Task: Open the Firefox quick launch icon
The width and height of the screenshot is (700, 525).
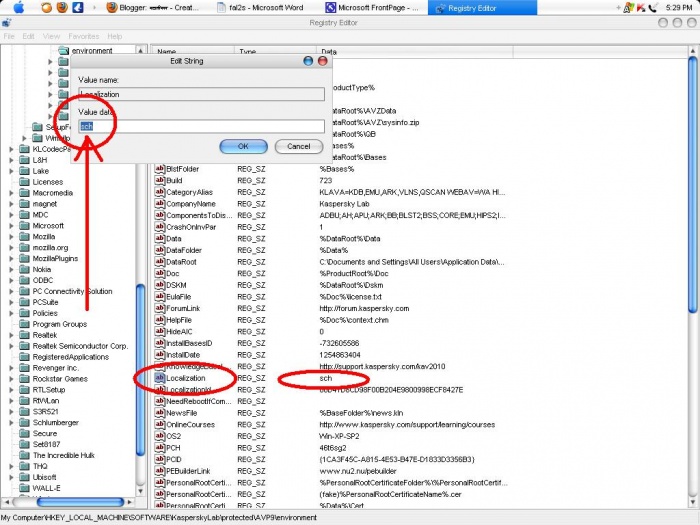Action: coord(62,7)
